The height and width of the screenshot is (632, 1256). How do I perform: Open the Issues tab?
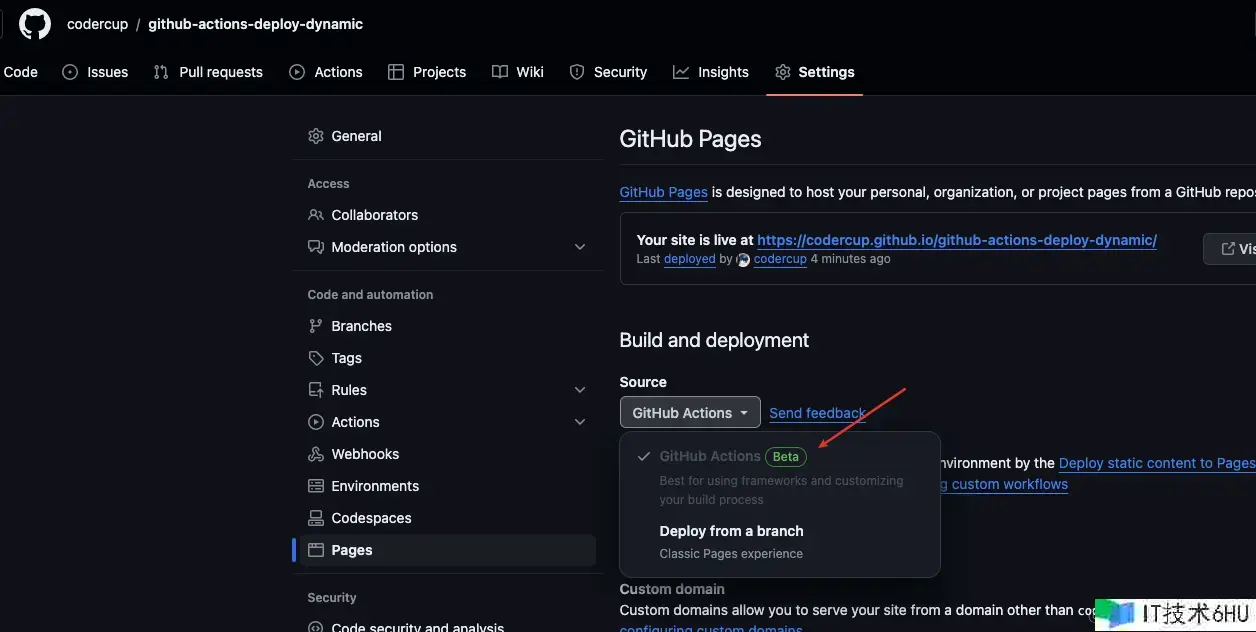[95, 72]
